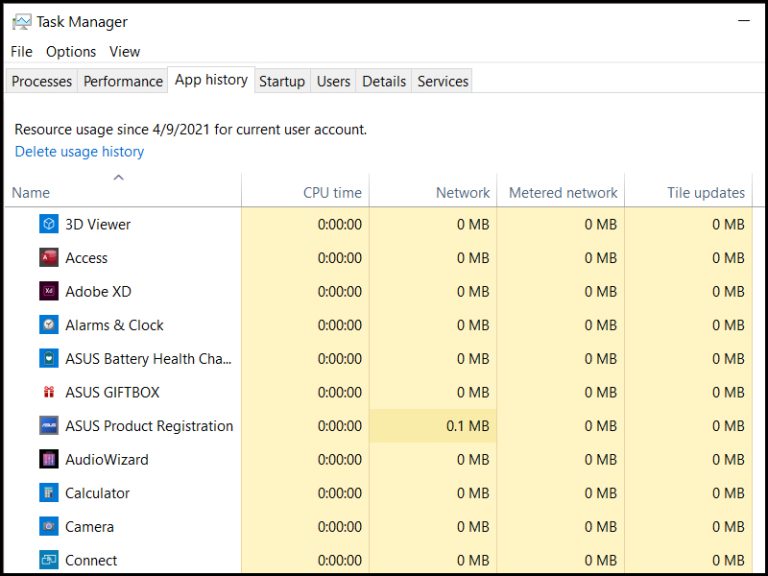Select the AudioWizard row name

point(107,460)
